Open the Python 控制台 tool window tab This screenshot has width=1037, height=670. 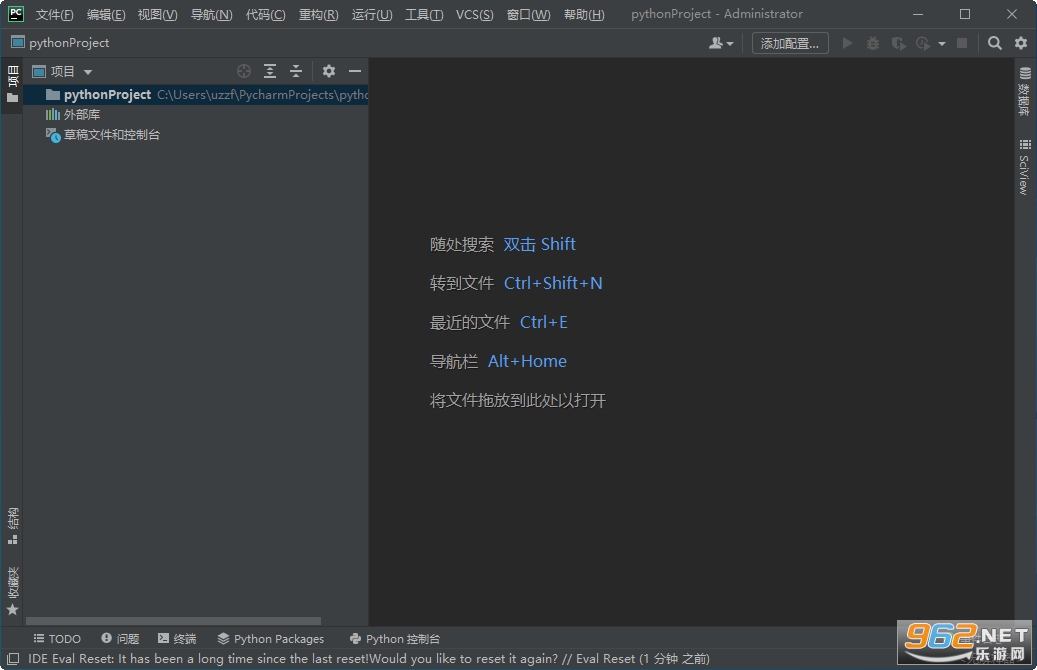pyautogui.click(x=395, y=639)
